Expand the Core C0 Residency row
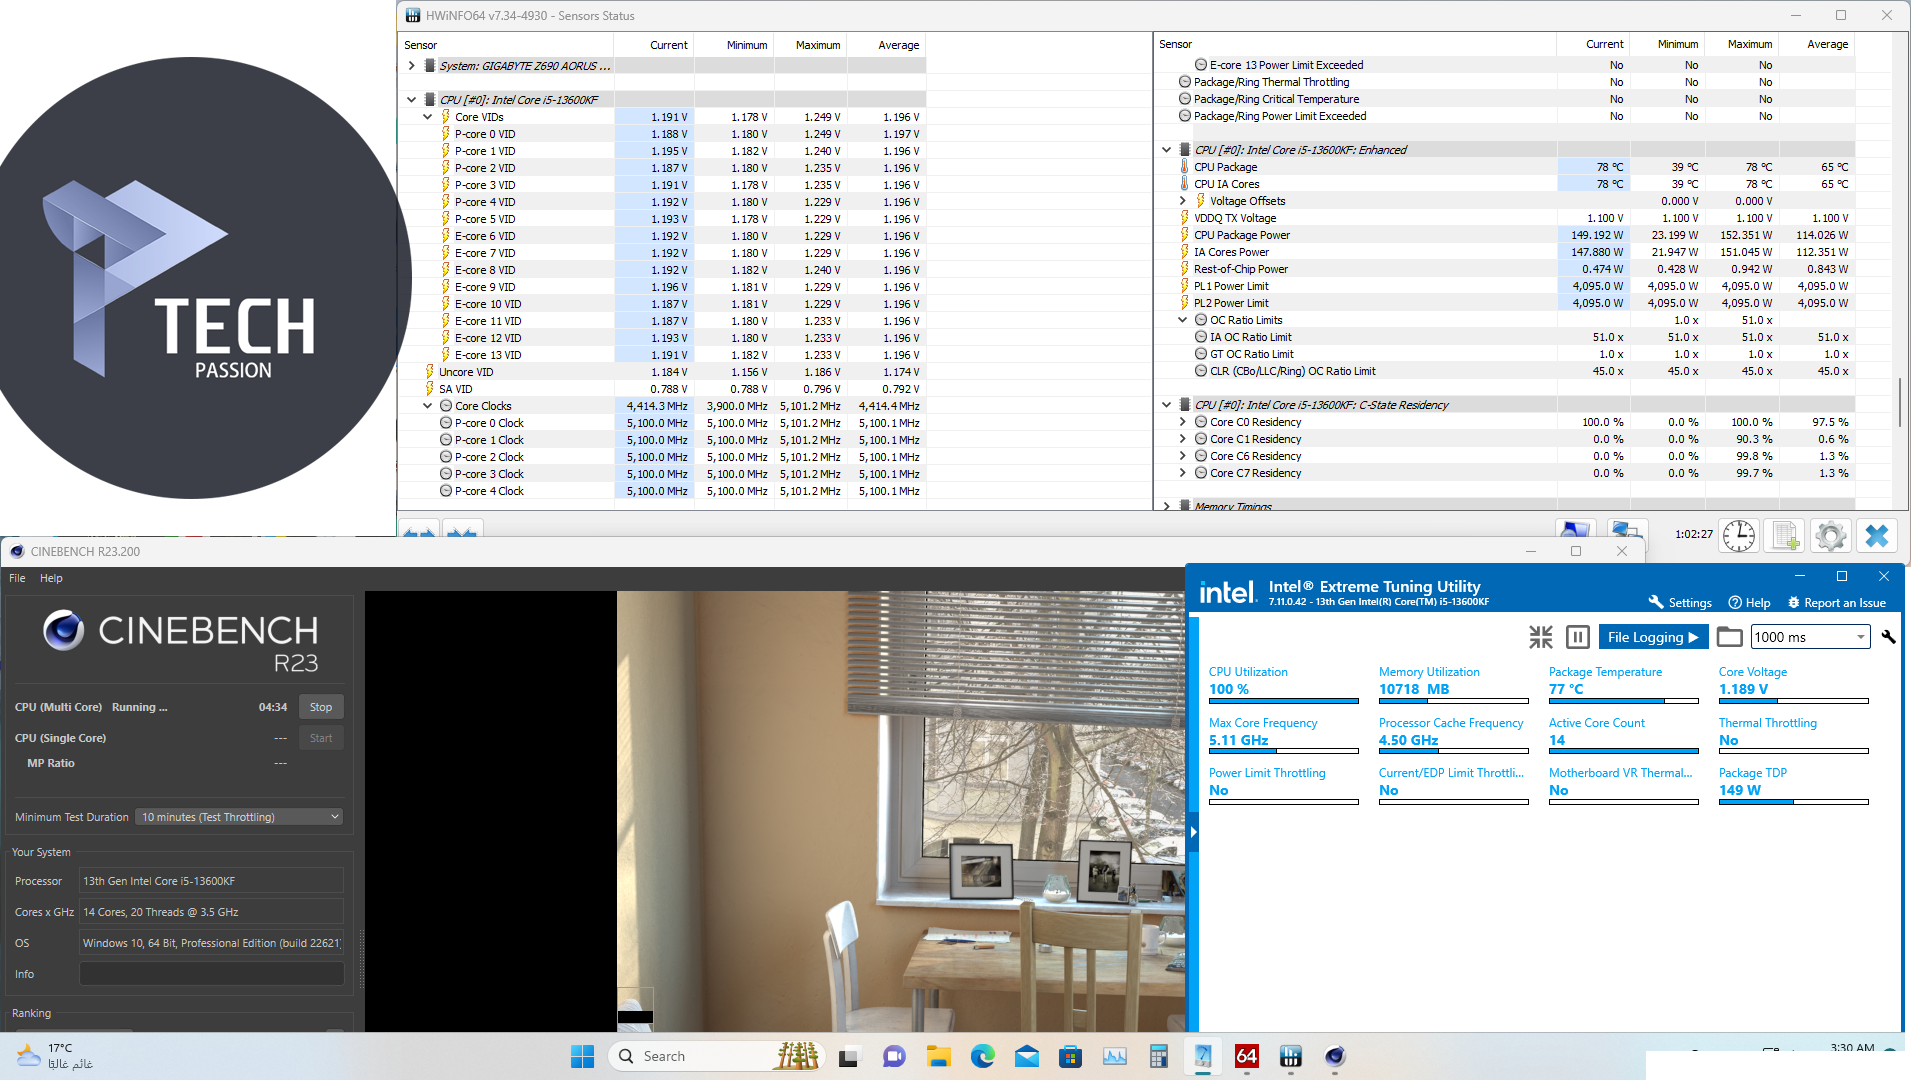Viewport: 1911px width, 1080px height. [1182, 422]
